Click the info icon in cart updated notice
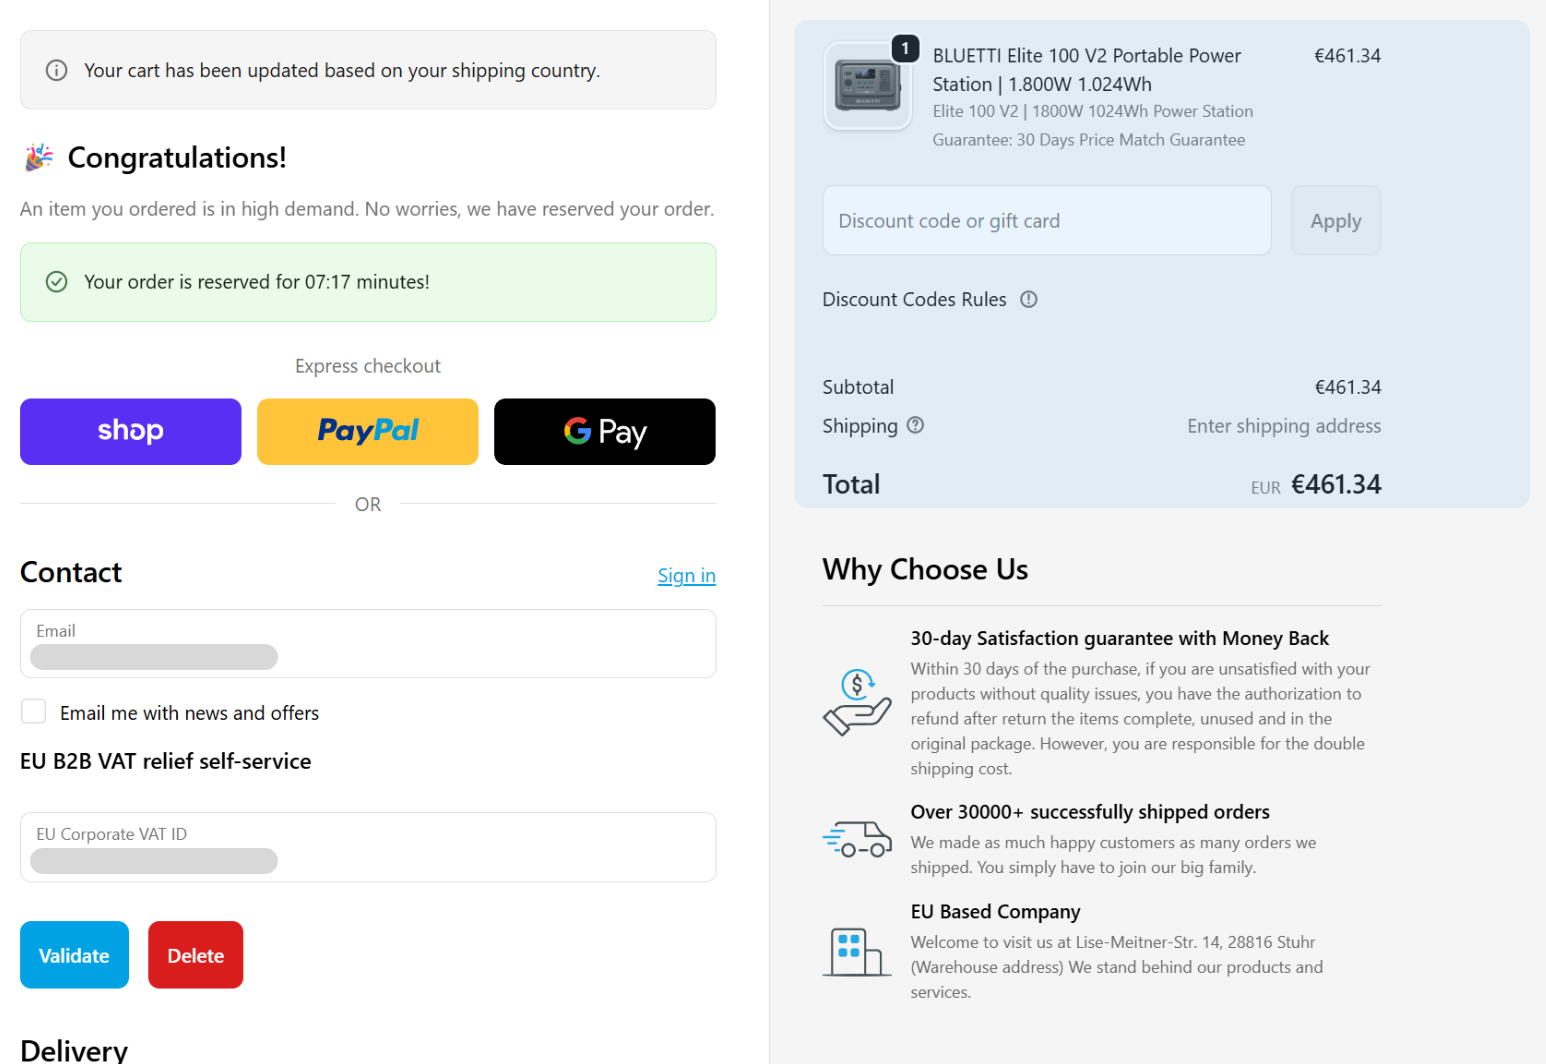 pyautogui.click(x=57, y=70)
